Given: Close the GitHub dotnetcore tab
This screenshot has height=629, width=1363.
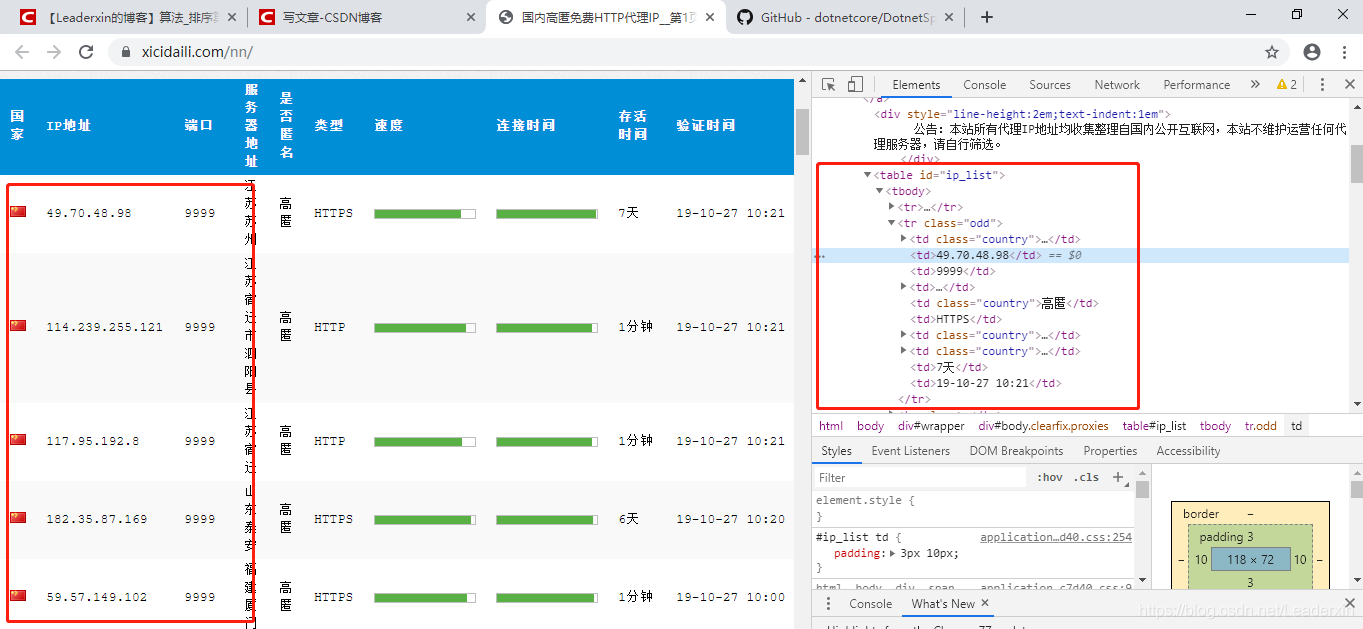Looking at the screenshot, I should point(949,18).
